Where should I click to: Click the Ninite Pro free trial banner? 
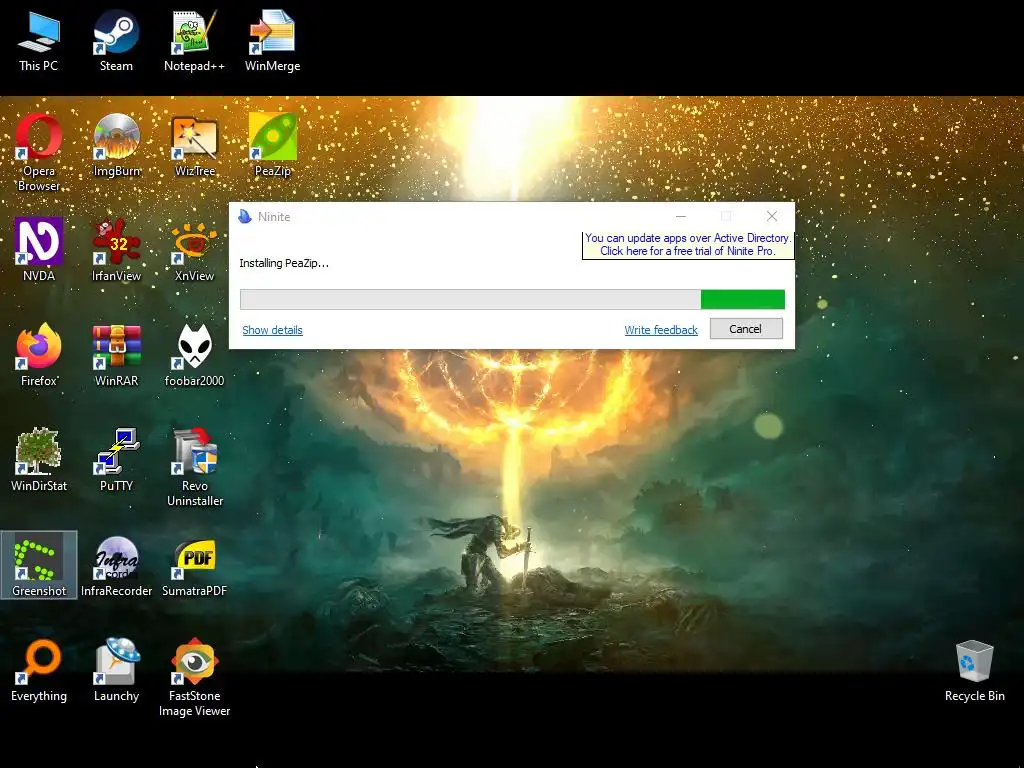coord(688,244)
